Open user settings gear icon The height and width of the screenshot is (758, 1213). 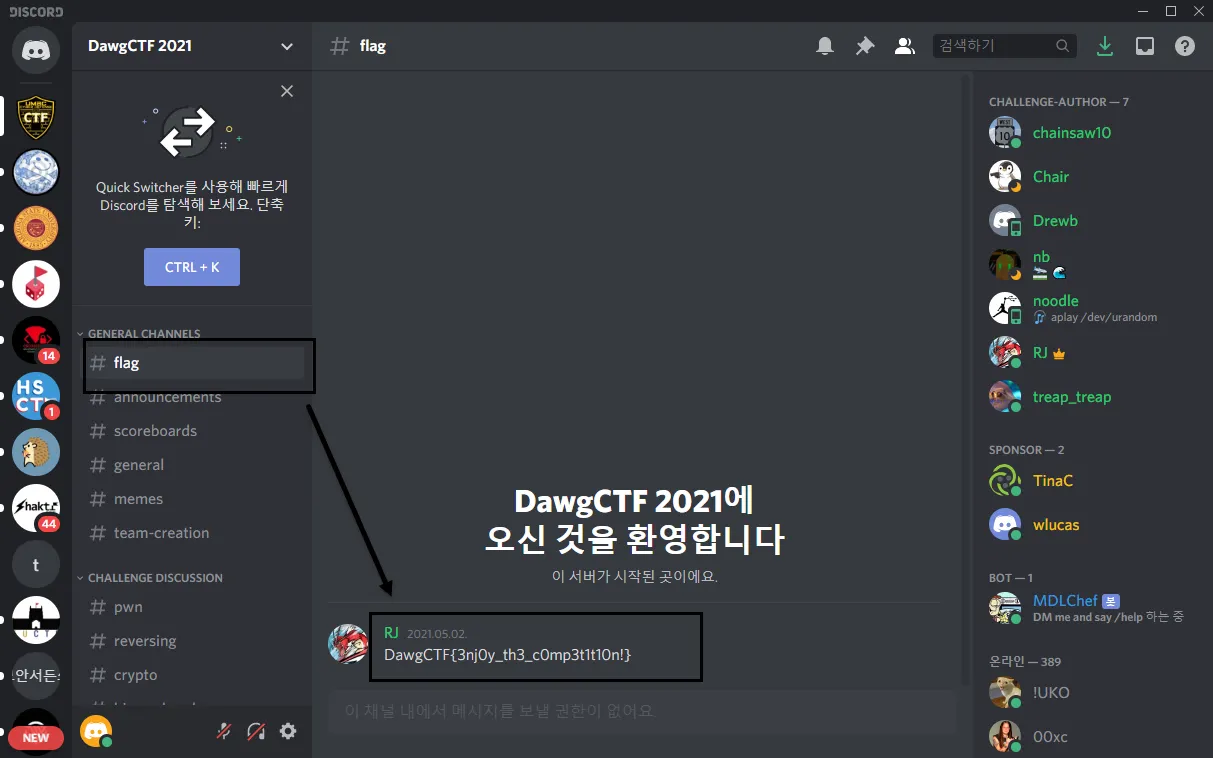(288, 731)
